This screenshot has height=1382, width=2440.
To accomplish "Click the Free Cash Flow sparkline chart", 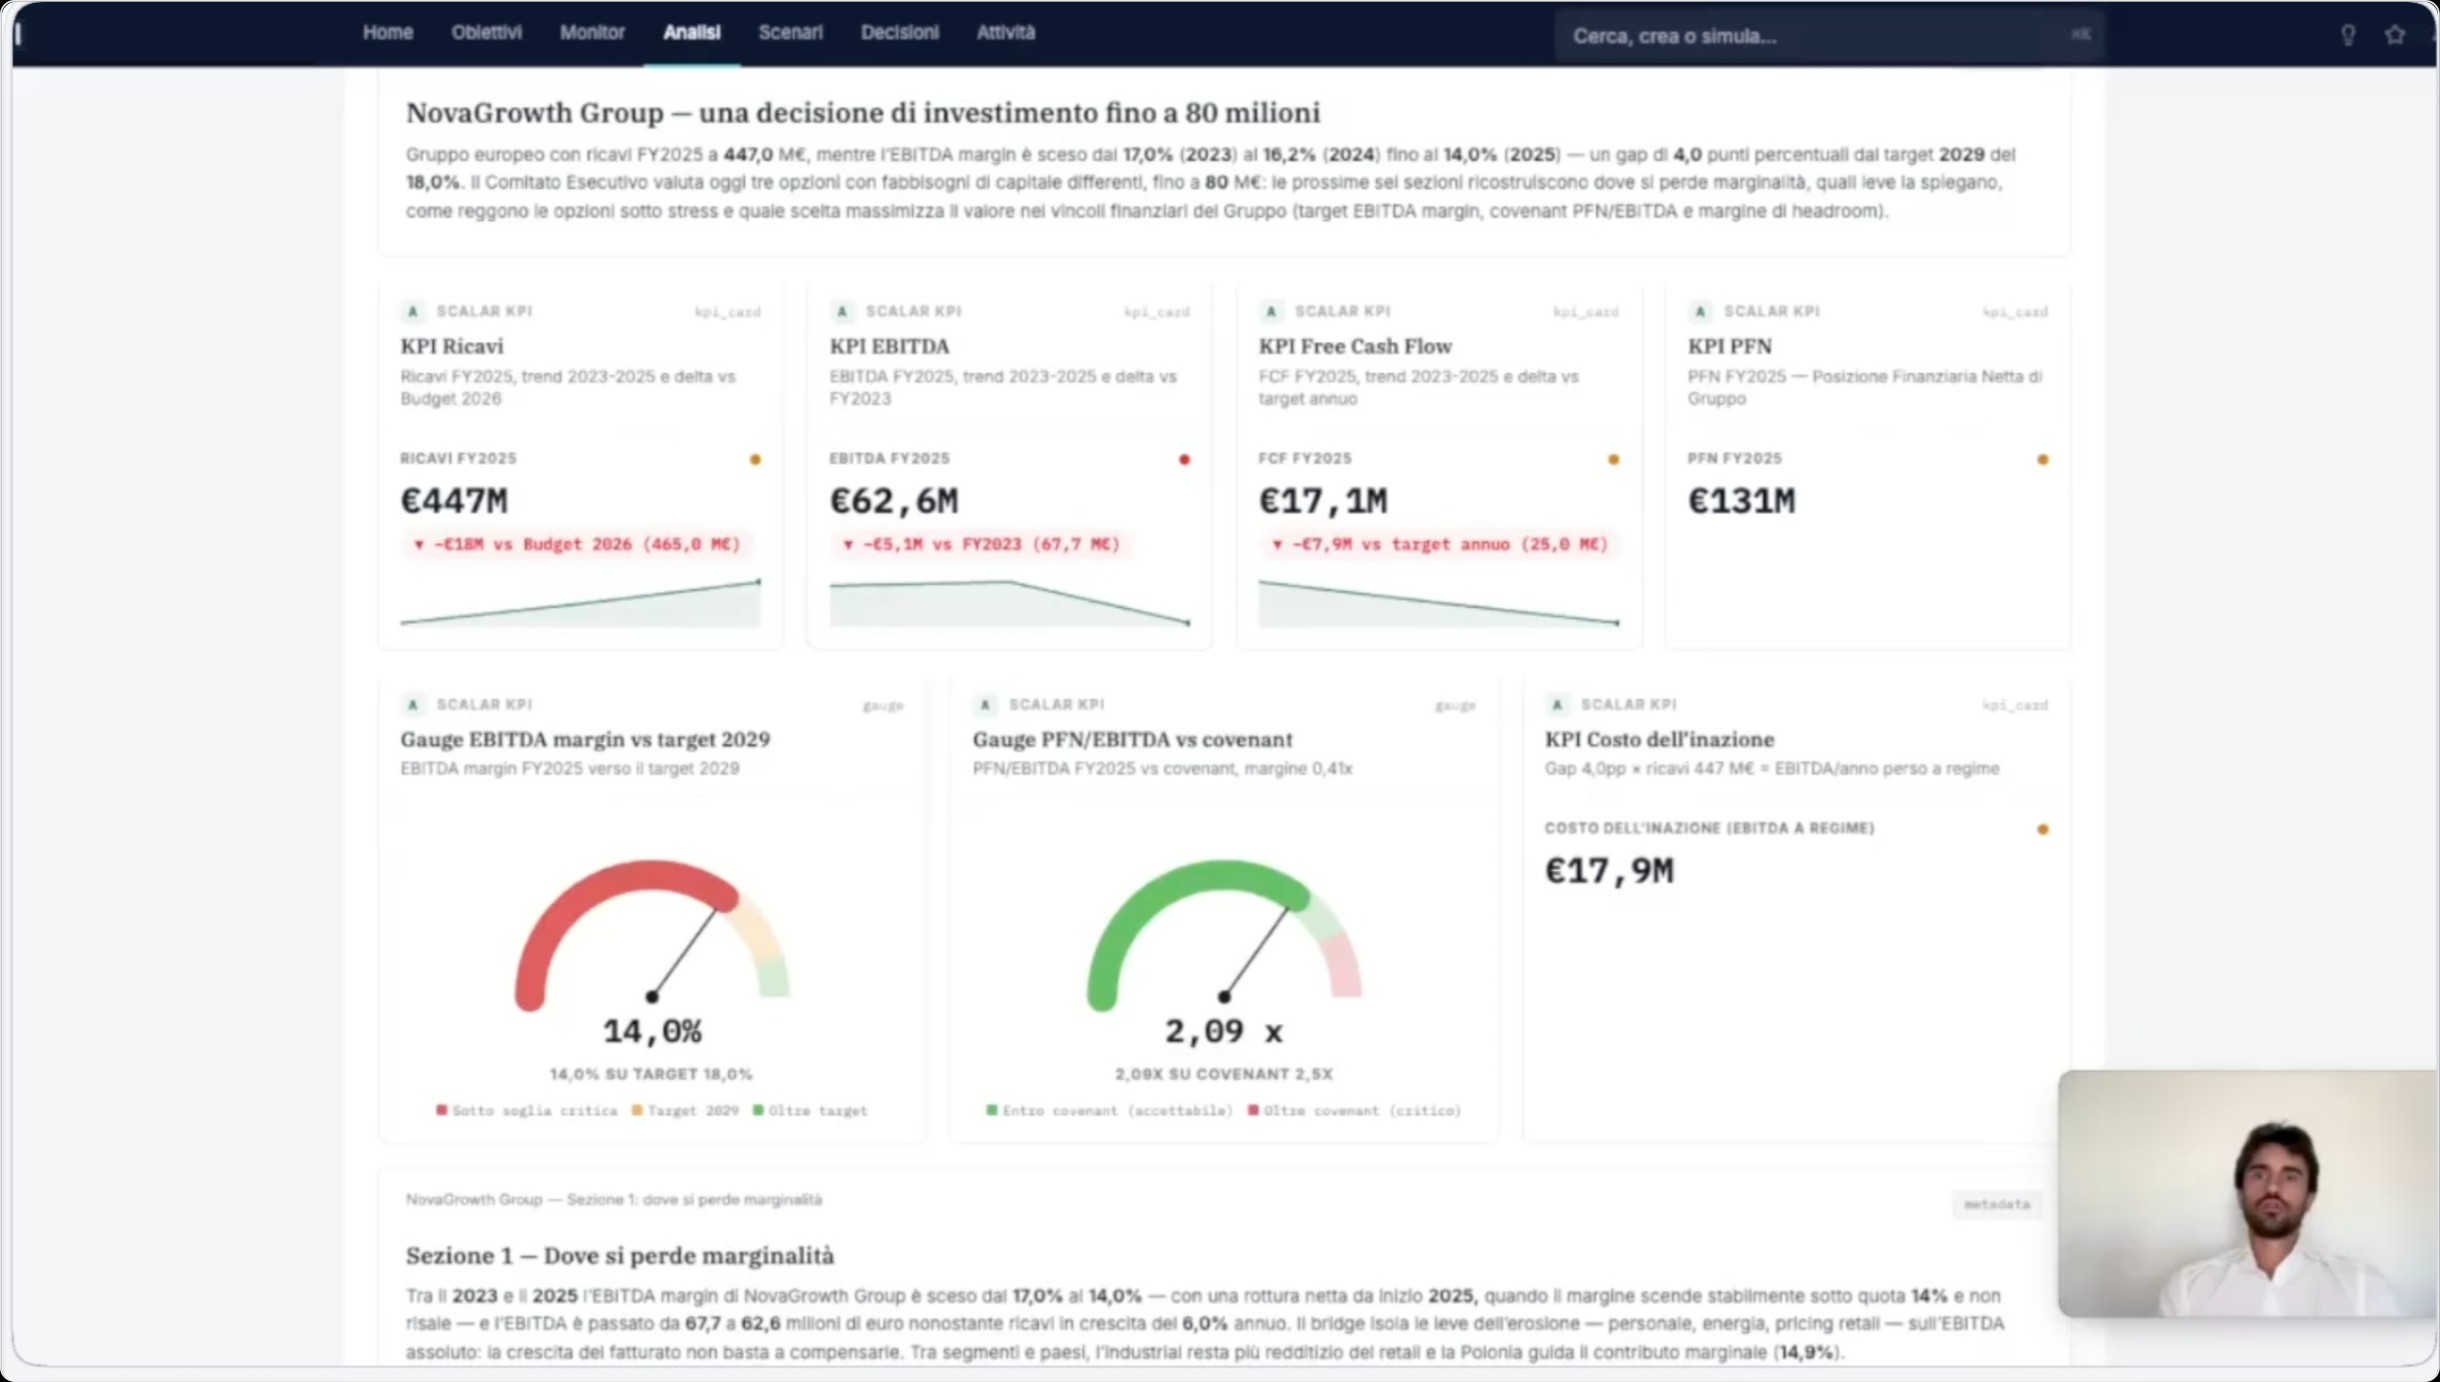I will click(1438, 603).
